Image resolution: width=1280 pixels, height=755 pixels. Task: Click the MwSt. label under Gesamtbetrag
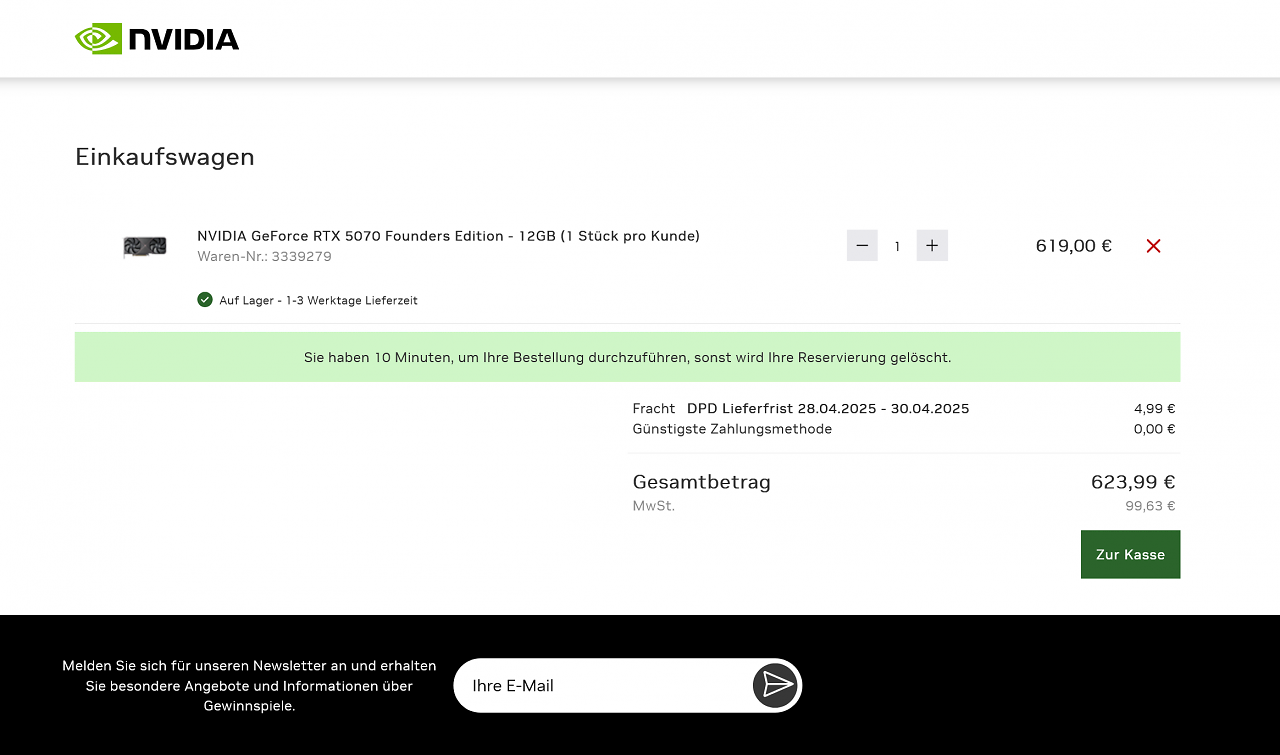(654, 506)
